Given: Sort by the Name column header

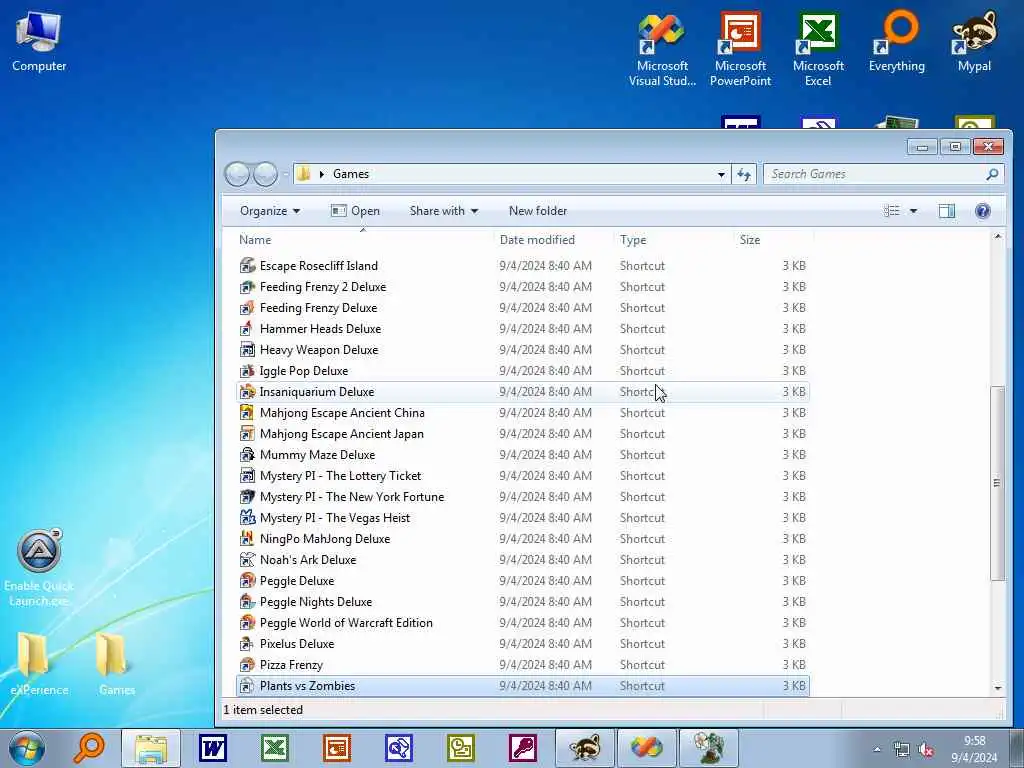Looking at the screenshot, I should 363,240.
